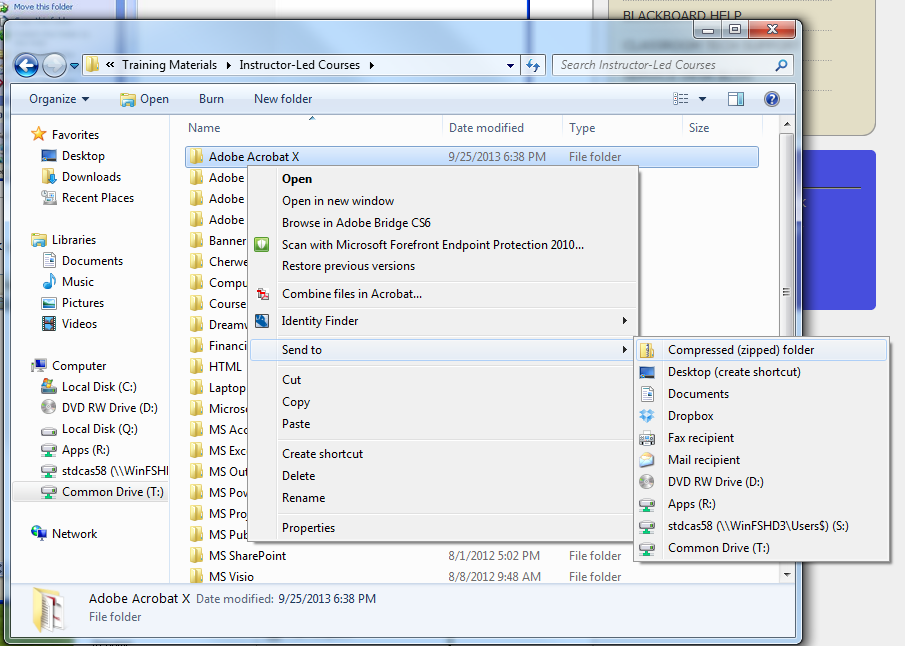The image size is (905, 646).
Task: Select Recent Places in navigation pane
Action: click(x=98, y=198)
